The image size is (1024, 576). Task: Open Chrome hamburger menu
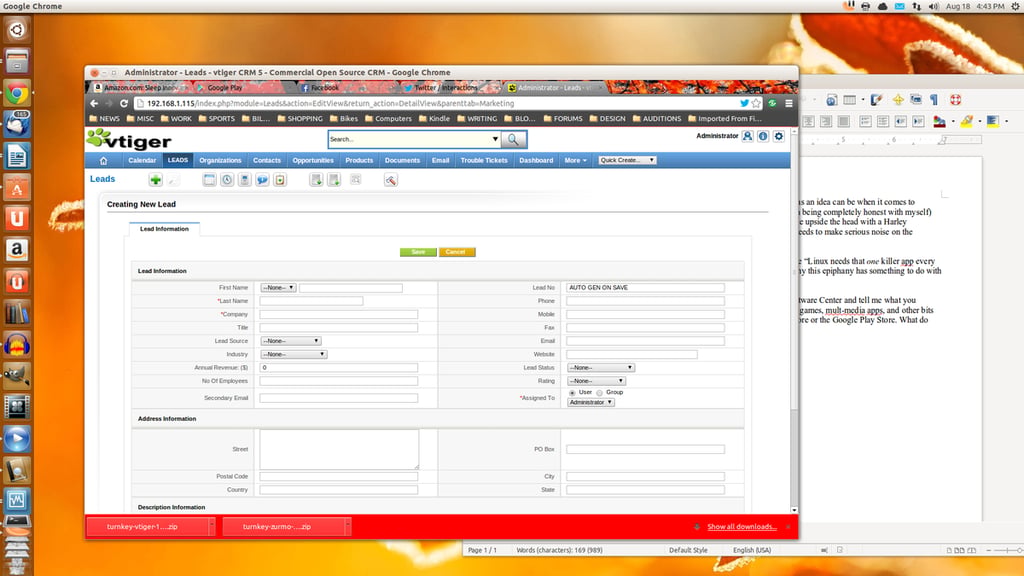coord(789,103)
